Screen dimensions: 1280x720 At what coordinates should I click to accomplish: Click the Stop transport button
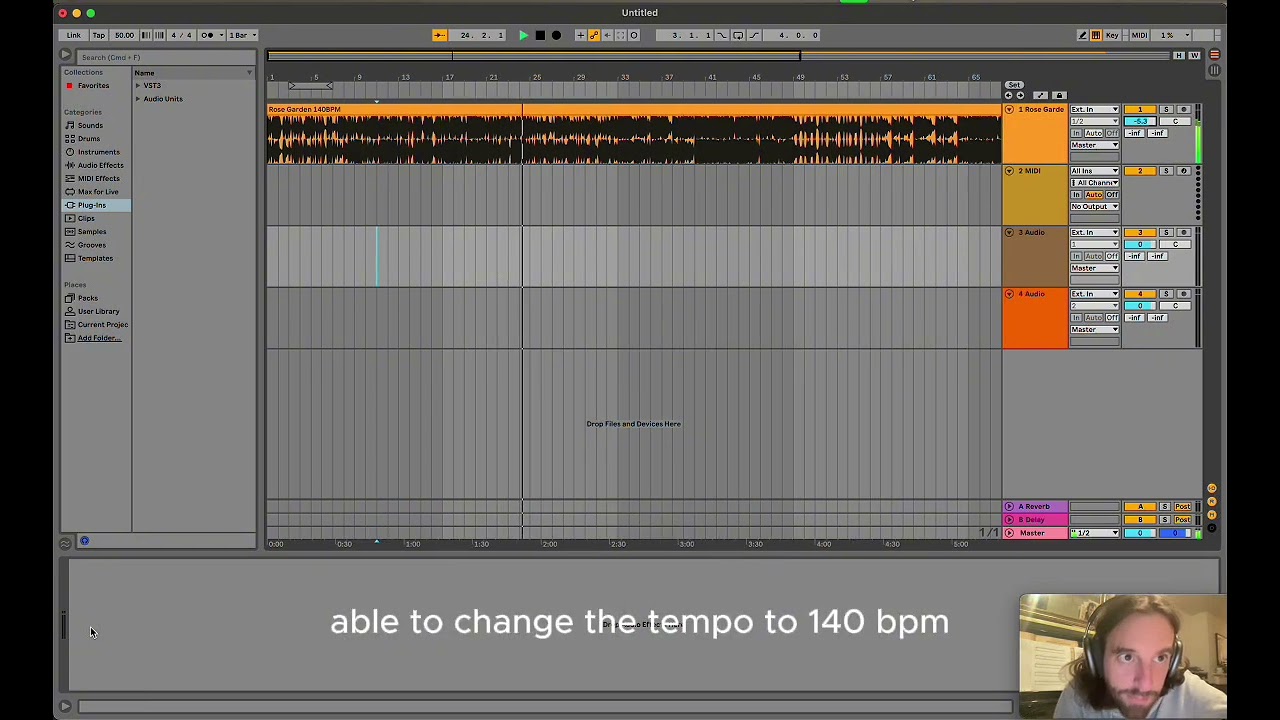(540, 35)
